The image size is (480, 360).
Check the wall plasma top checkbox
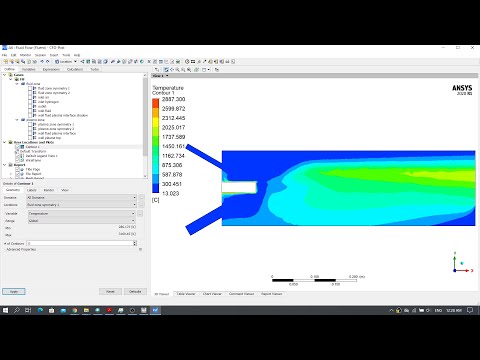(30, 138)
